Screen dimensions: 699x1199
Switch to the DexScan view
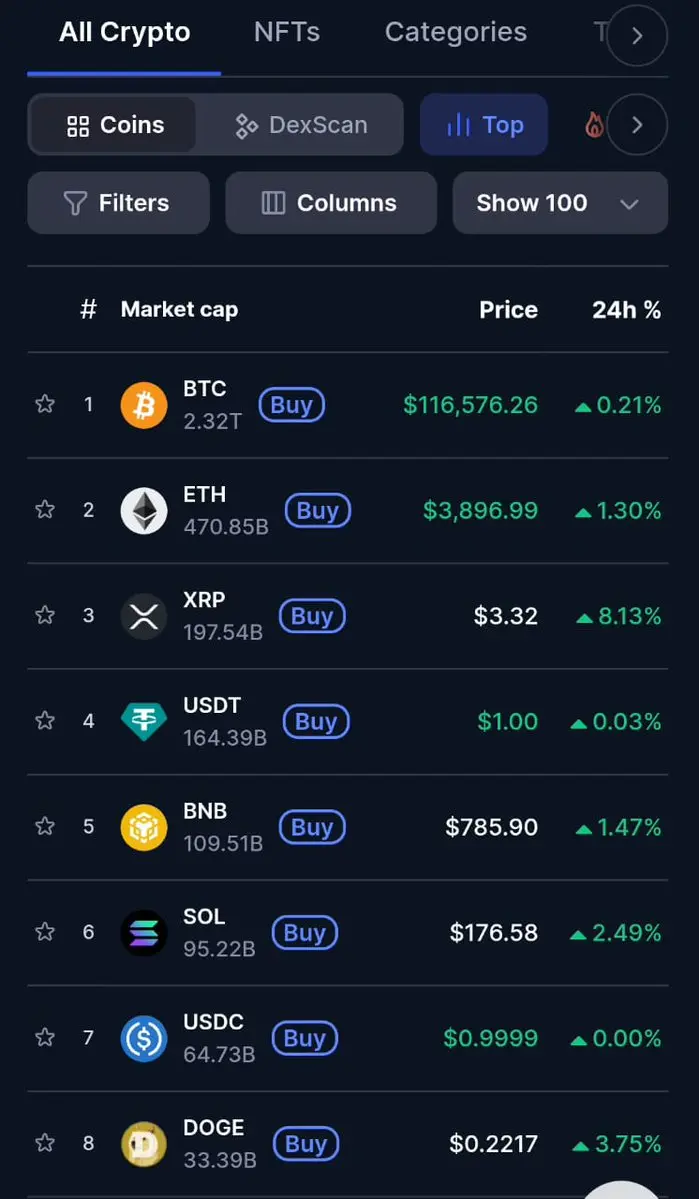tap(301, 125)
